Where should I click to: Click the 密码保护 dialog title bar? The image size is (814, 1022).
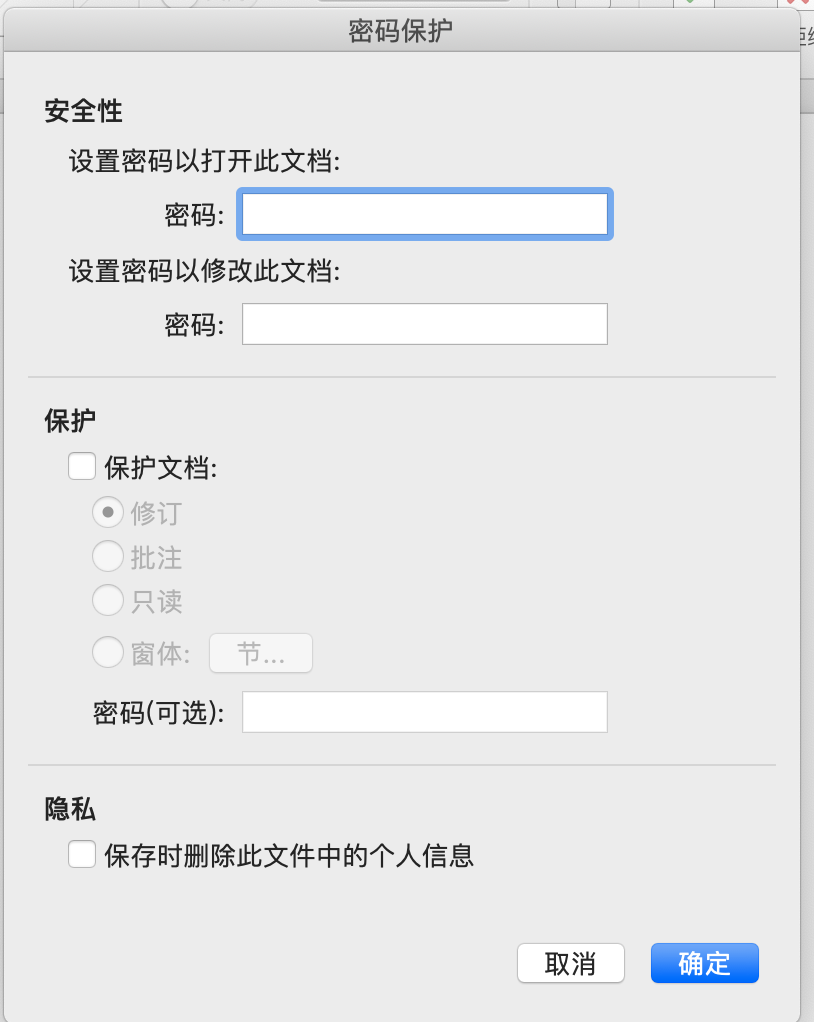[401, 31]
